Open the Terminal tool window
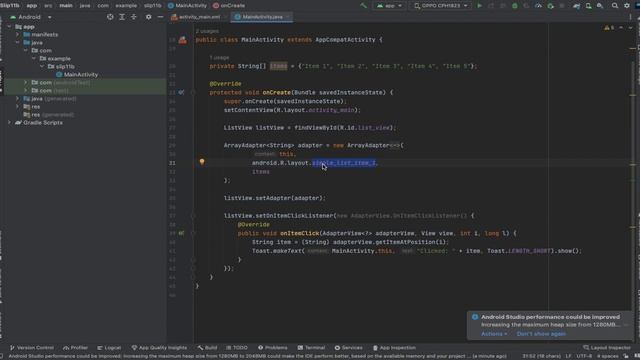 (311, 348)
